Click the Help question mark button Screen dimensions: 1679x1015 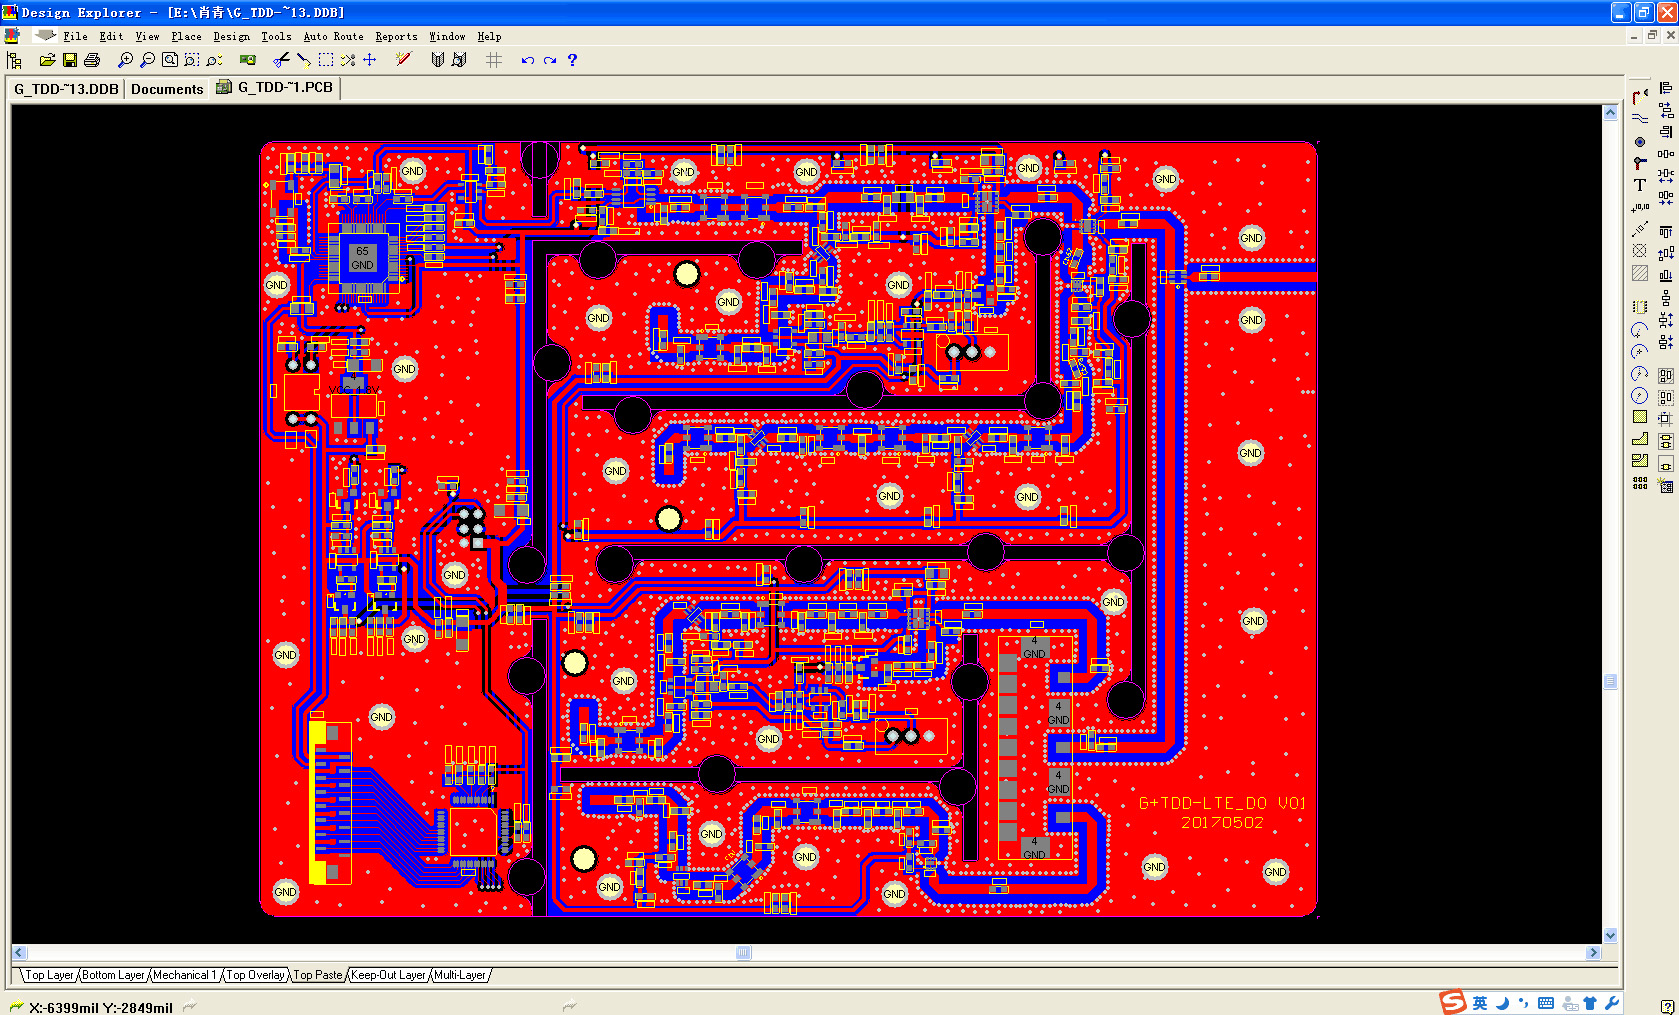572,60
